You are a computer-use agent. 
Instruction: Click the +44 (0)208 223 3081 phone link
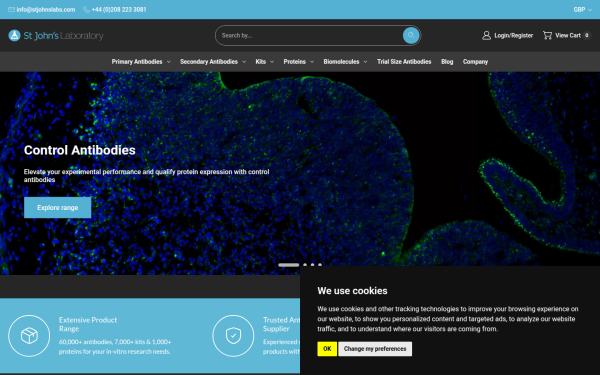tap(119, 10)
